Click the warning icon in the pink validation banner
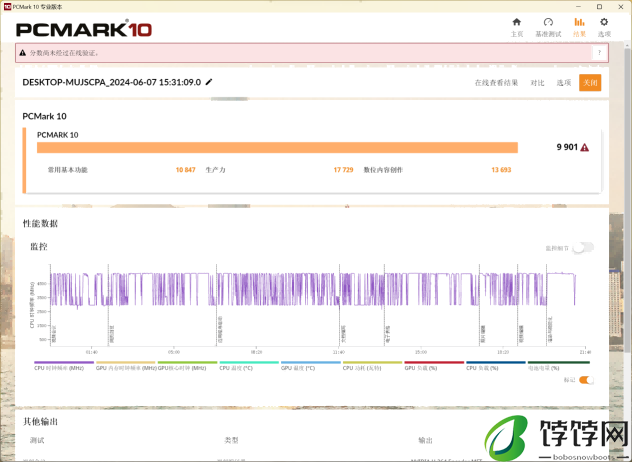The image size is (632, 462). coord(23,53)
